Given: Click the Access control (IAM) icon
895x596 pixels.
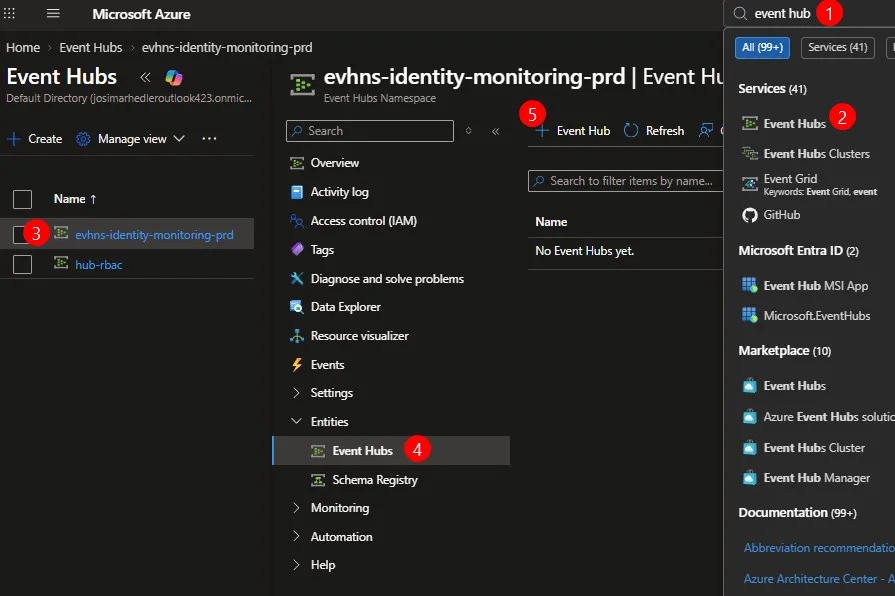Looking at the screenshot, I should click(x=297, y=221).
